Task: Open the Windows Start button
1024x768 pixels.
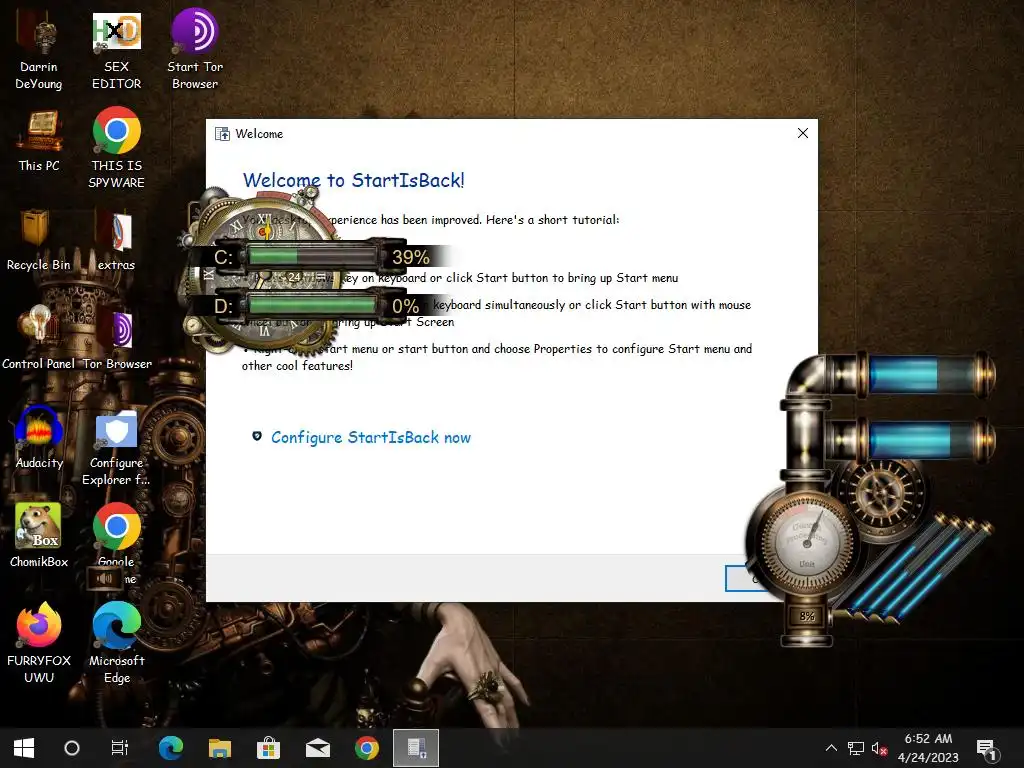Action: [x=24, y=748]
